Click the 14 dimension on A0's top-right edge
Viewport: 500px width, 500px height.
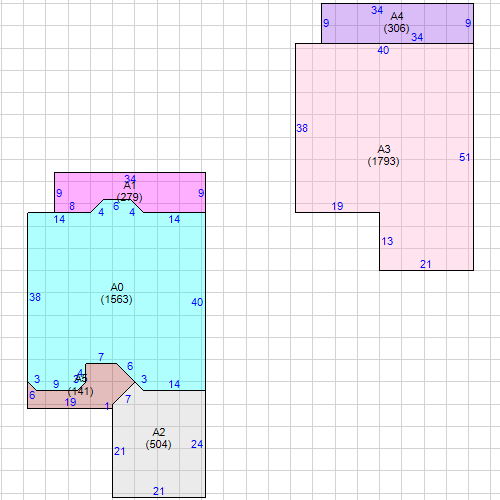click(x=174, y=219)
